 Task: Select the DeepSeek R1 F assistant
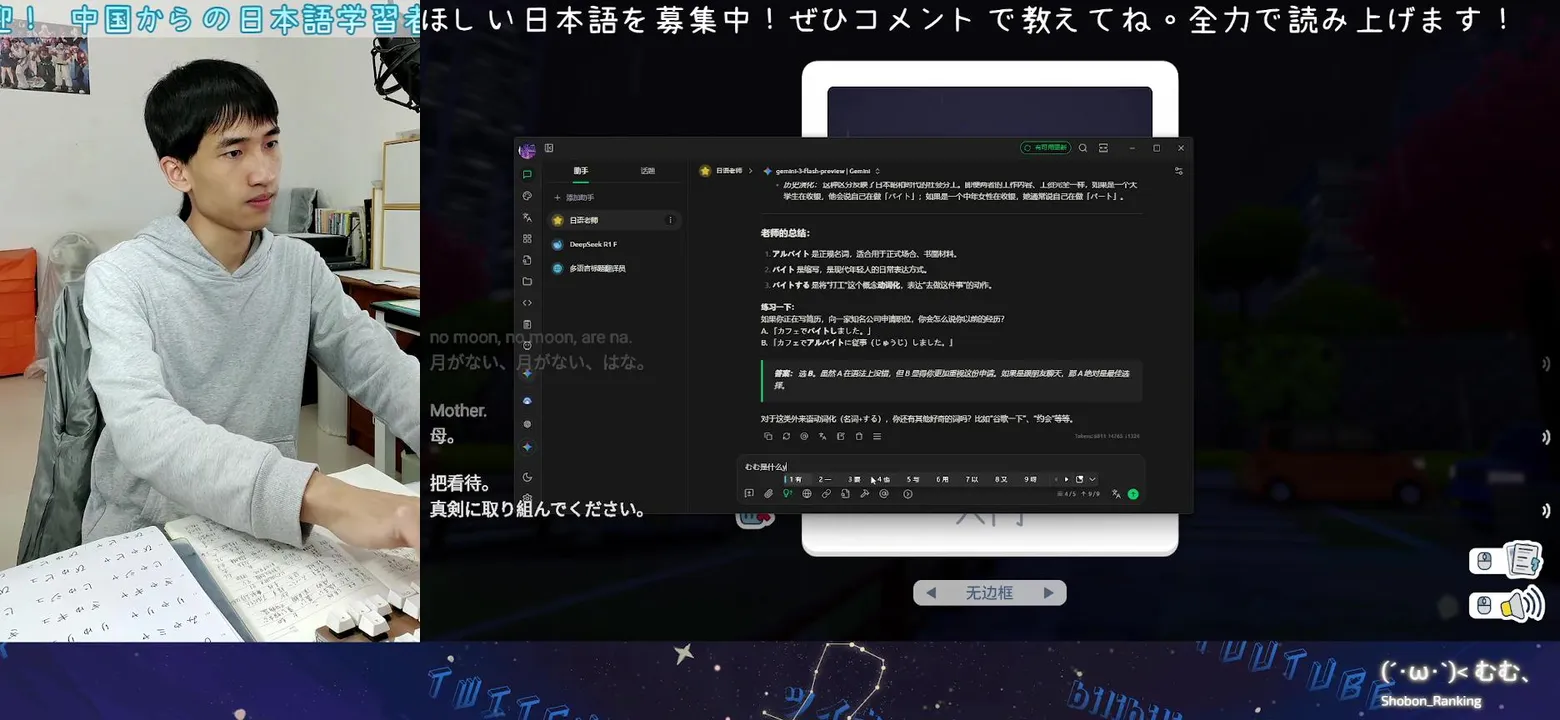[615, 244]
